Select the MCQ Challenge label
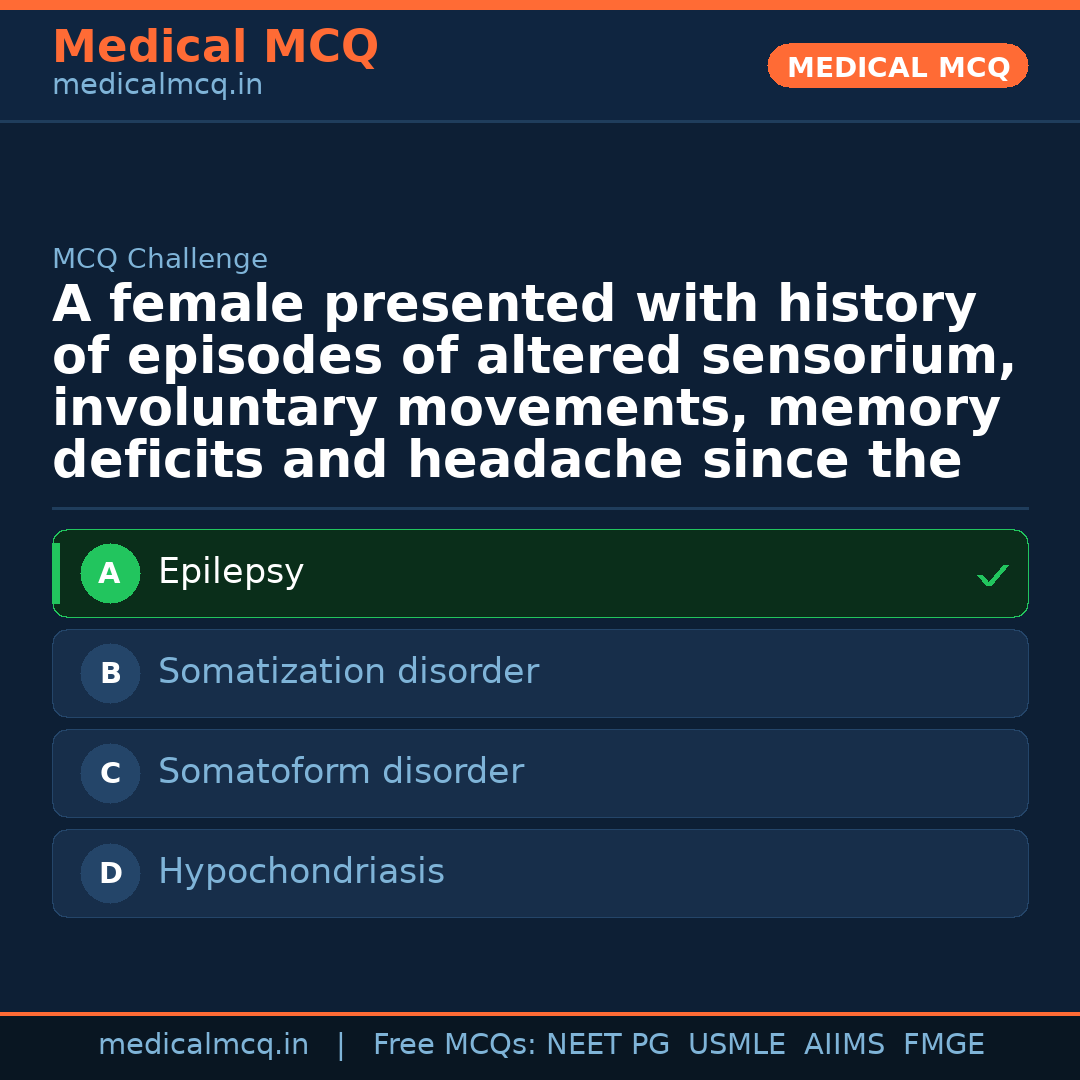The image size is (1080, 1080). click(x=160, y=259)
